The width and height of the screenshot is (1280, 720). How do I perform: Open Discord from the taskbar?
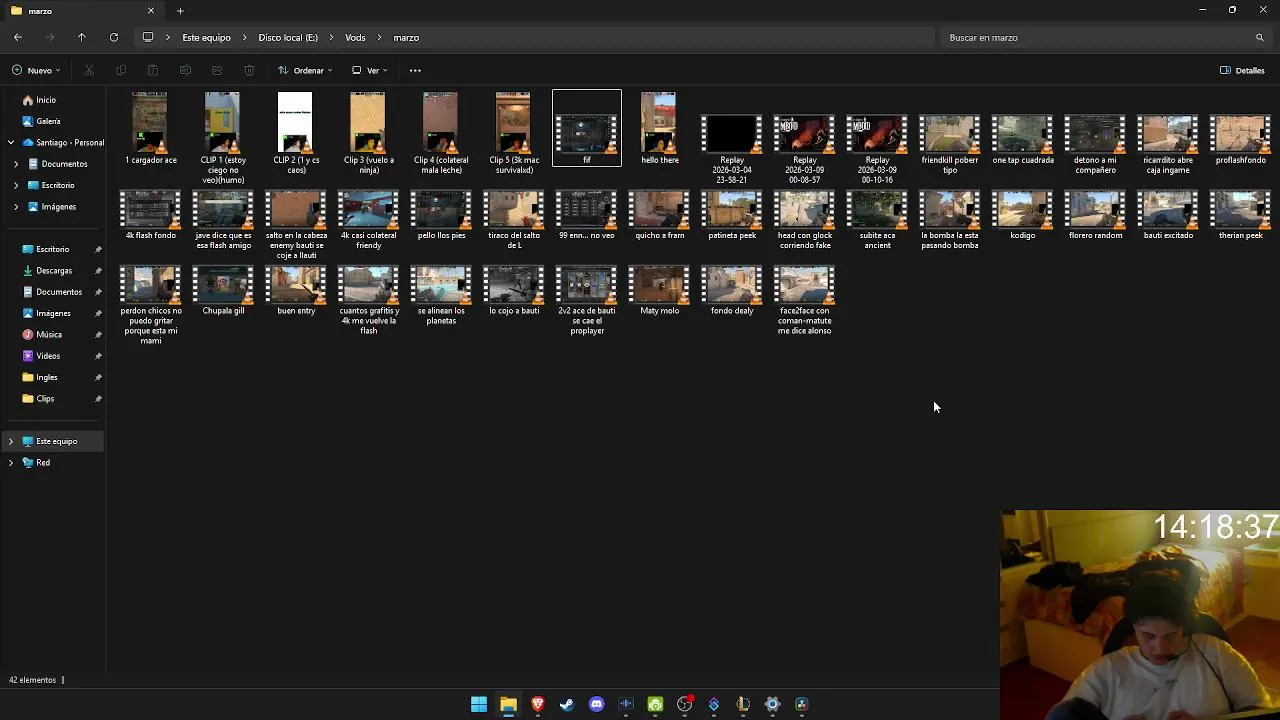point(597,705)
